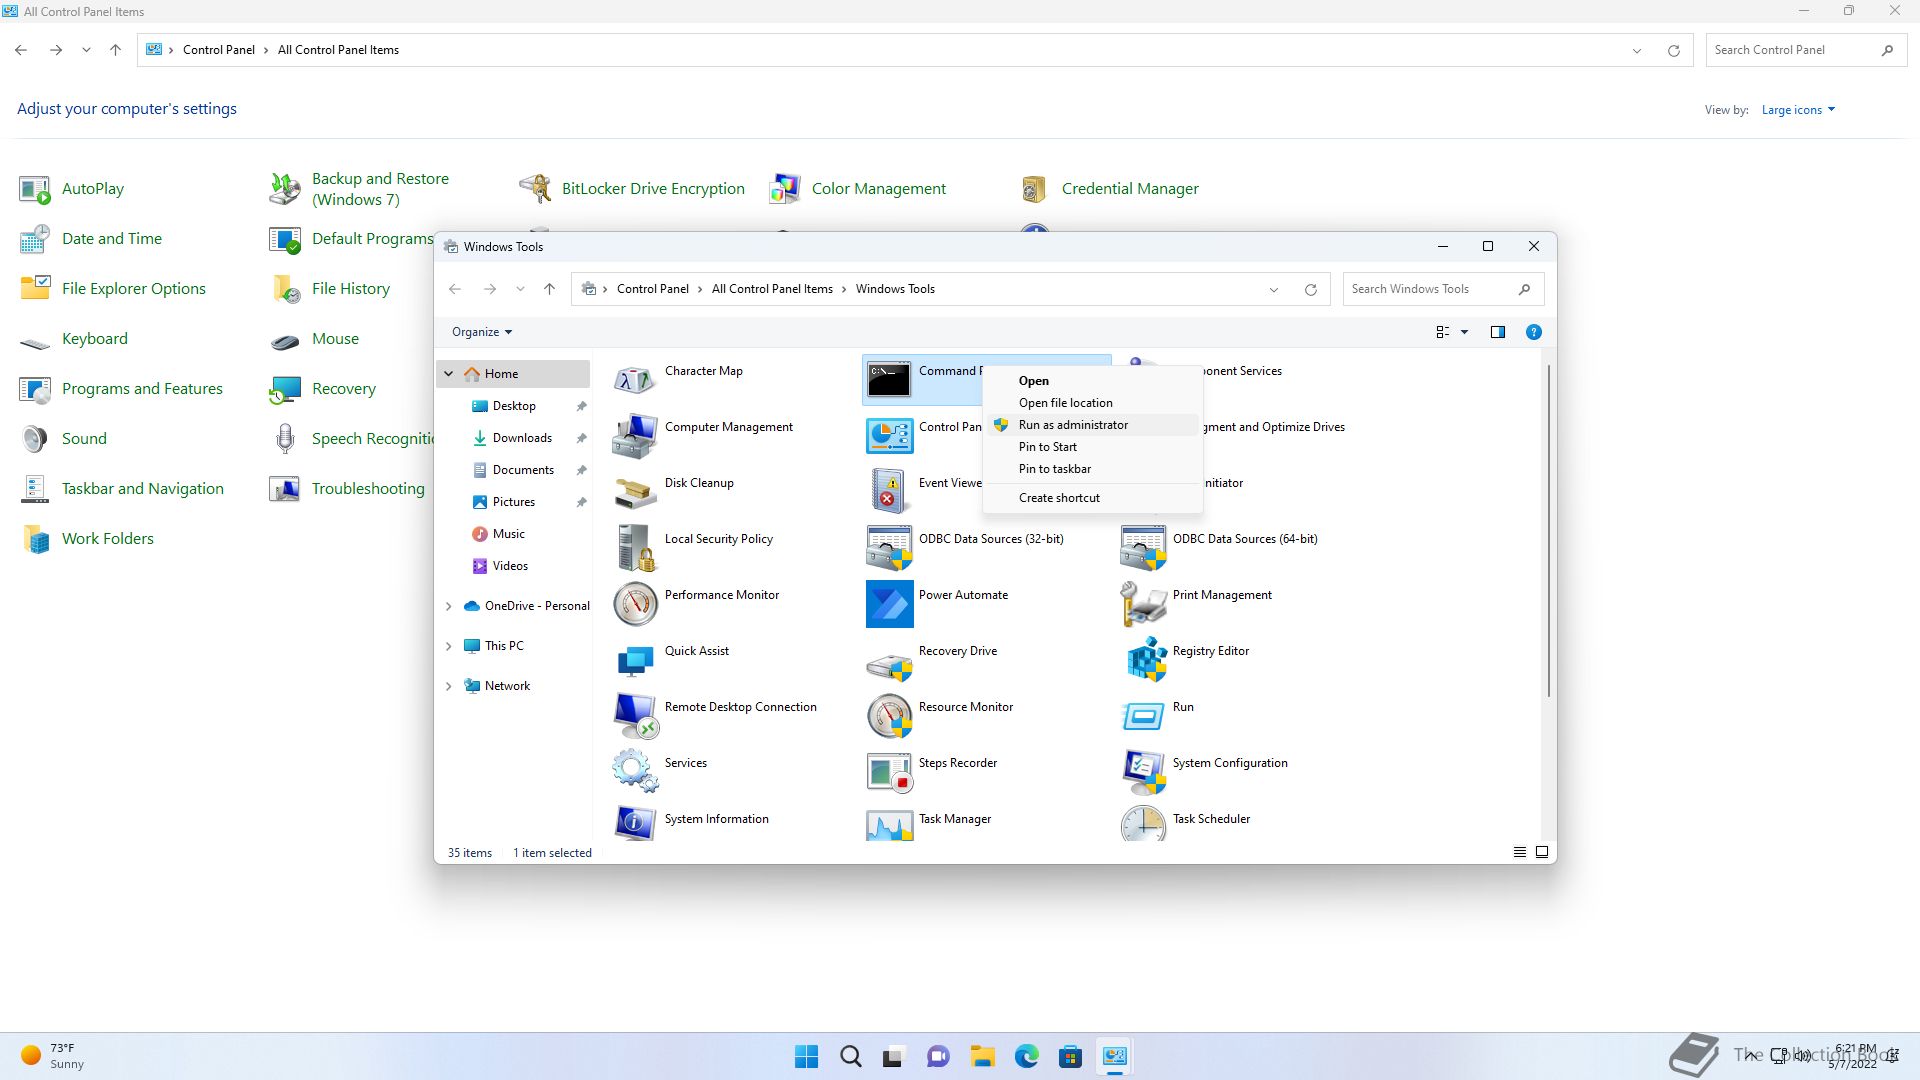The height and width of the screenshot is (1080, 1920).
Task: Open Microsoft Edge from the taskbar
Action: 1026,1057
